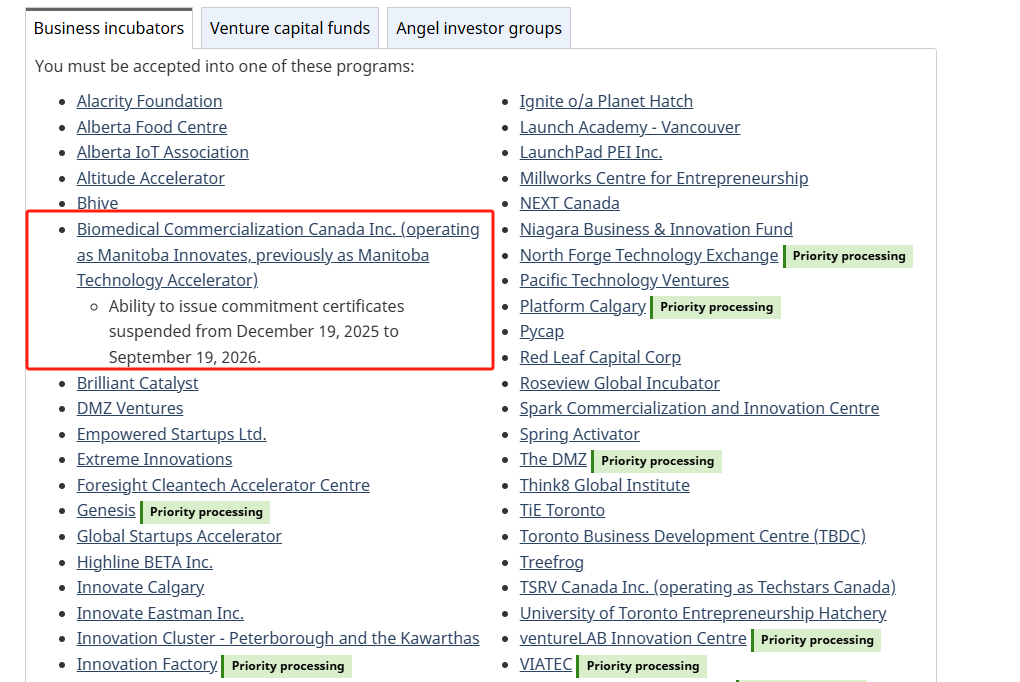Open Biomedical Commercialization Canada Inc. link

[278, 229]
